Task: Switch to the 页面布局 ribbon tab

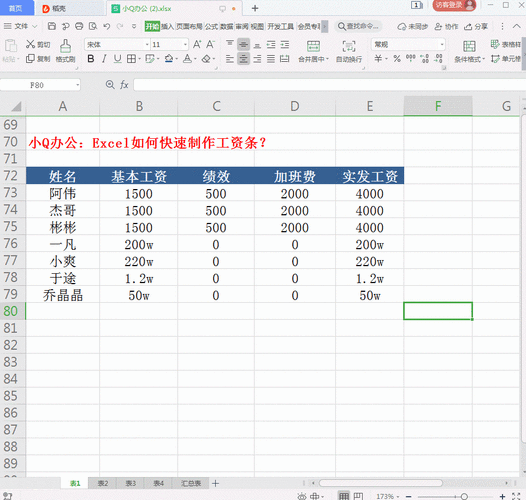Action: tap(190, 26)
